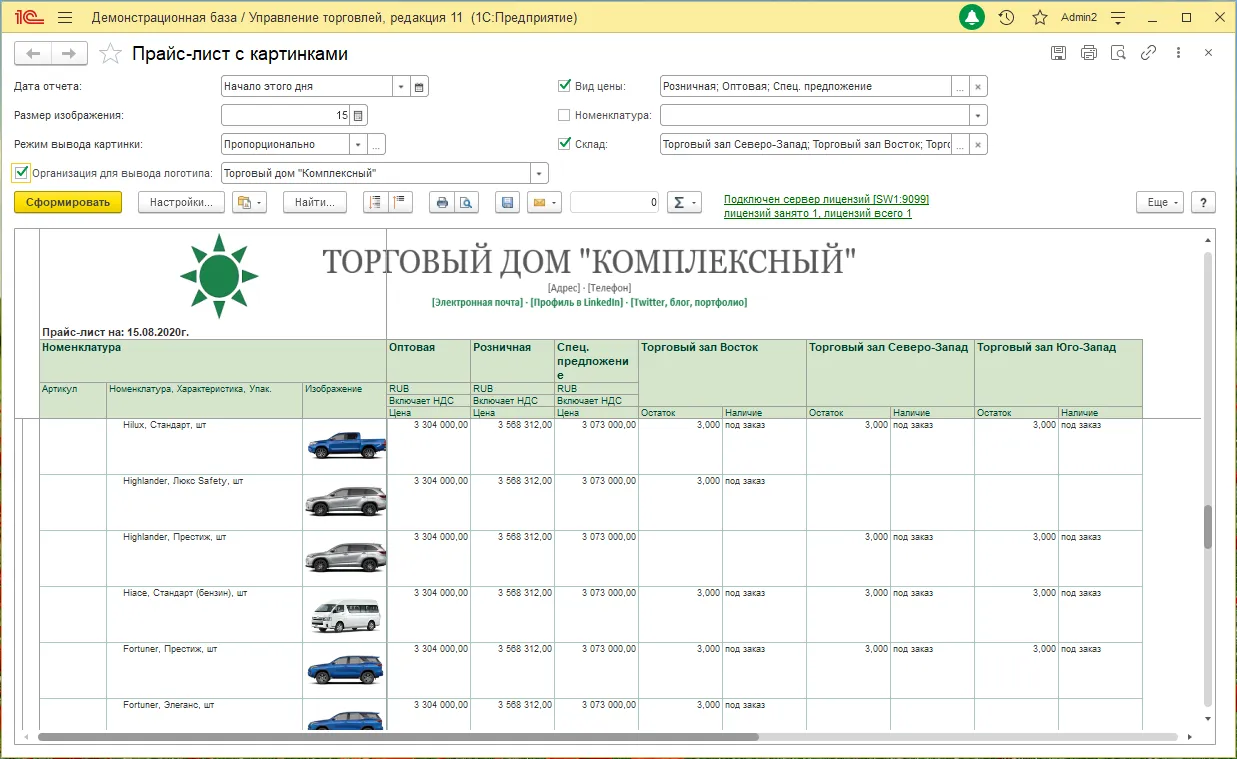Image resolution: width=1237 pixels, height=759 pixels.
Task: Clear the Вид цены field
Action: tap(979, 87)
